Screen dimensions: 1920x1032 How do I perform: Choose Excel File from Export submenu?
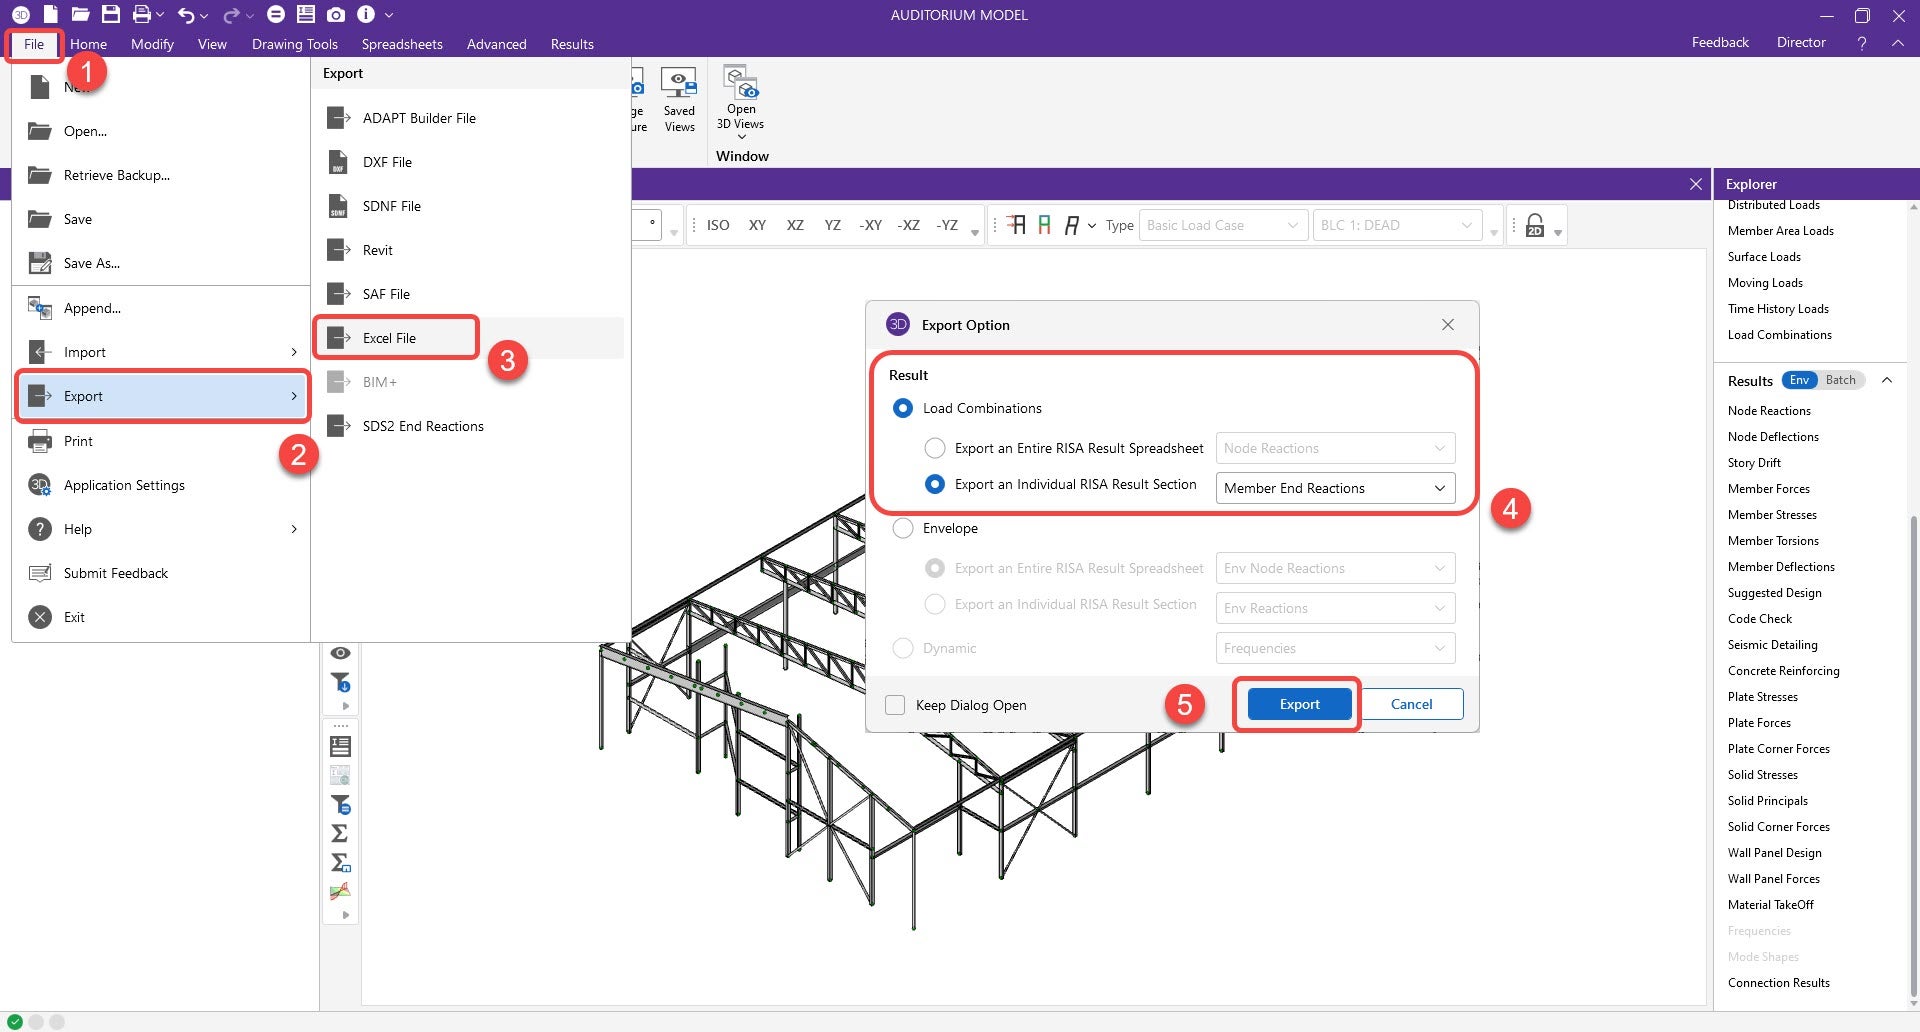tap(389, 338)
